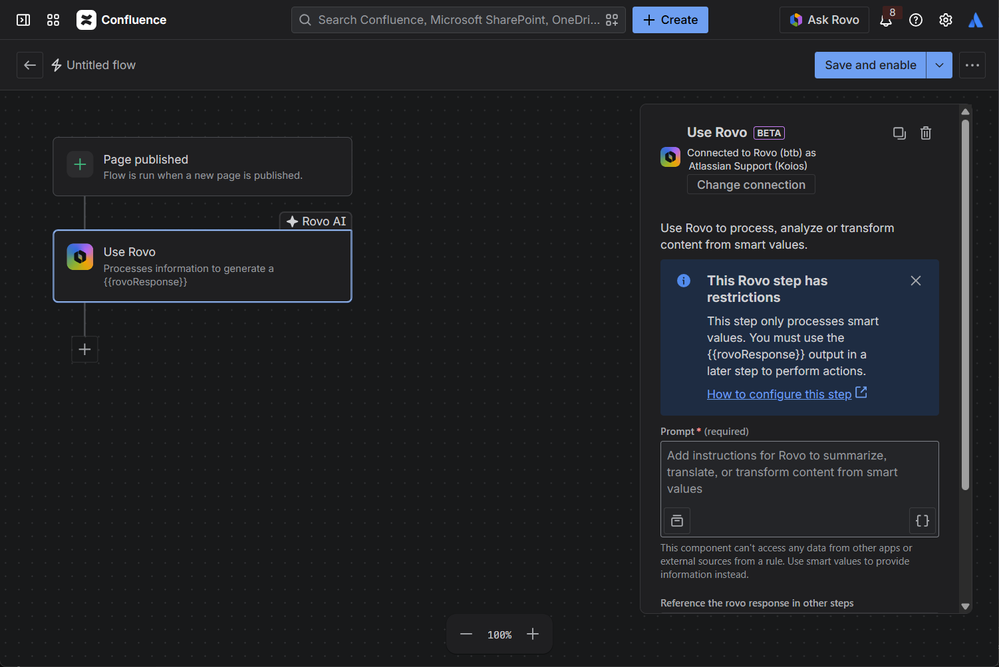Image resolution: width=999 pixels, height=667 pixels.
Task: Open the help question-mark icon
Action: pos(916,20)
